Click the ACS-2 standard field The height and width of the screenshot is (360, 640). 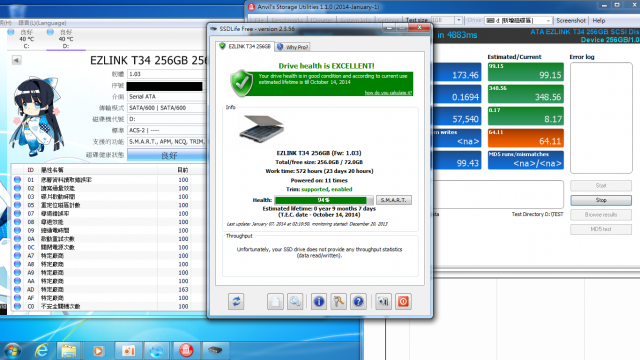tap(167, 130)
